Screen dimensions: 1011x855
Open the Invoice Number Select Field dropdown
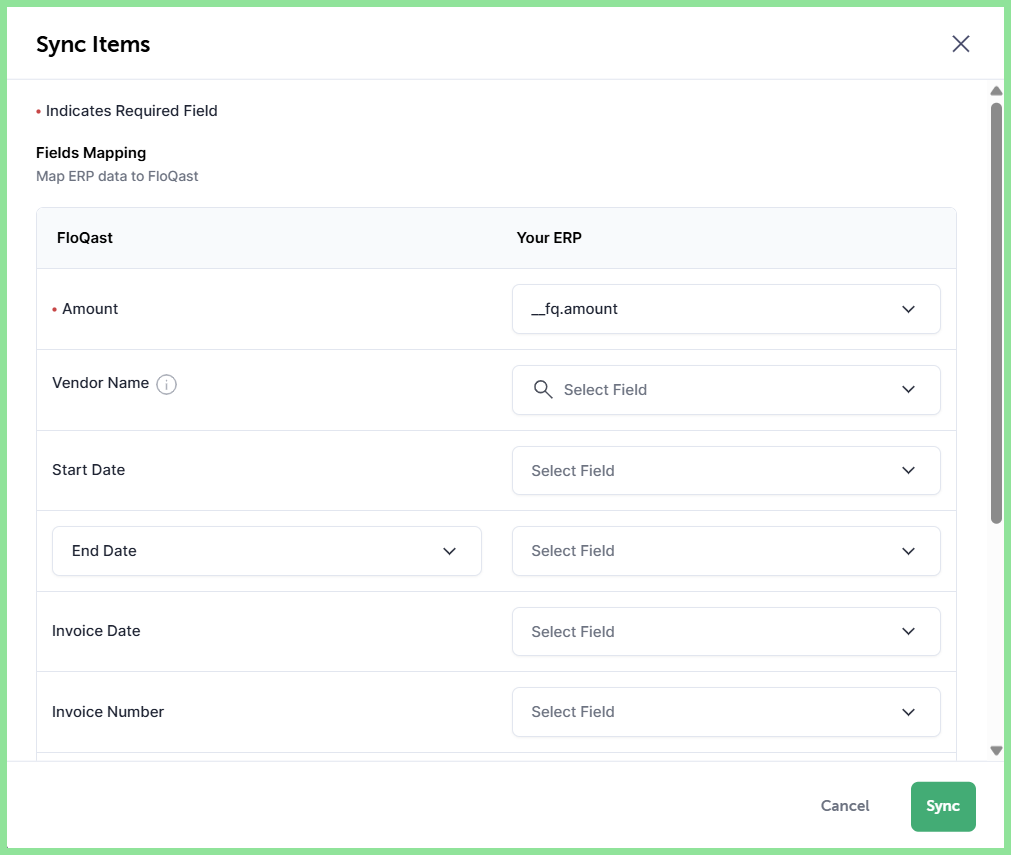(726, 712)
